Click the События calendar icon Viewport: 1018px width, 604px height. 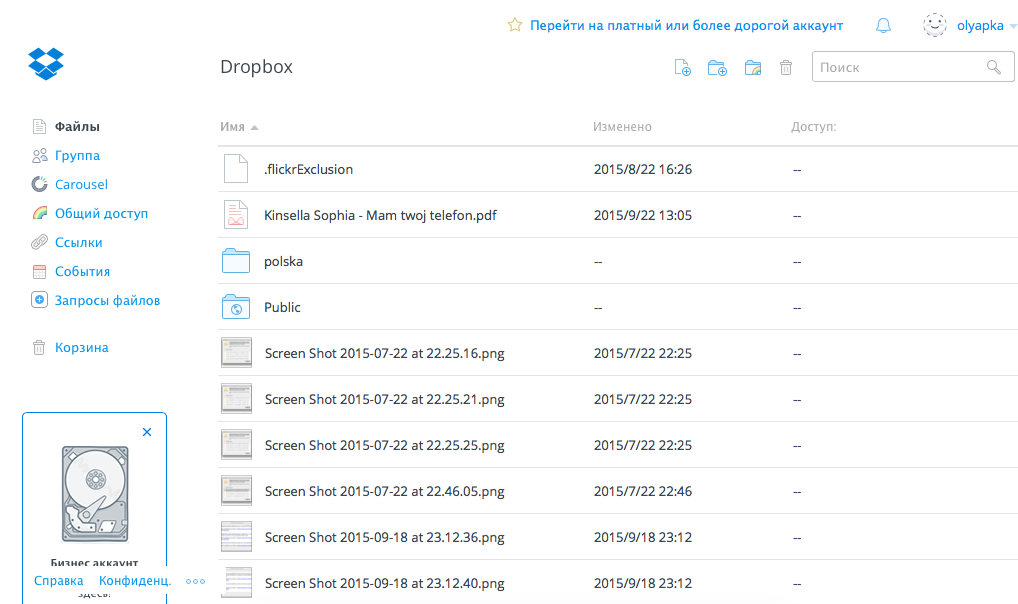[40, 271]
